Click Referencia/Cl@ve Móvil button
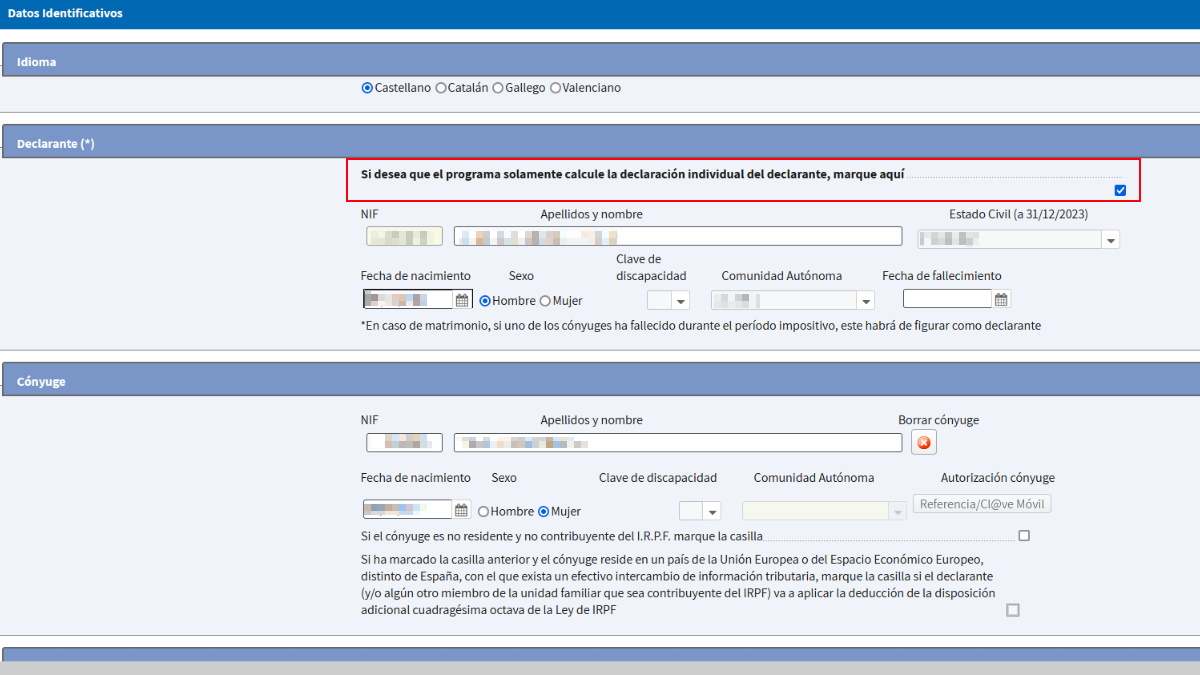 982,504
